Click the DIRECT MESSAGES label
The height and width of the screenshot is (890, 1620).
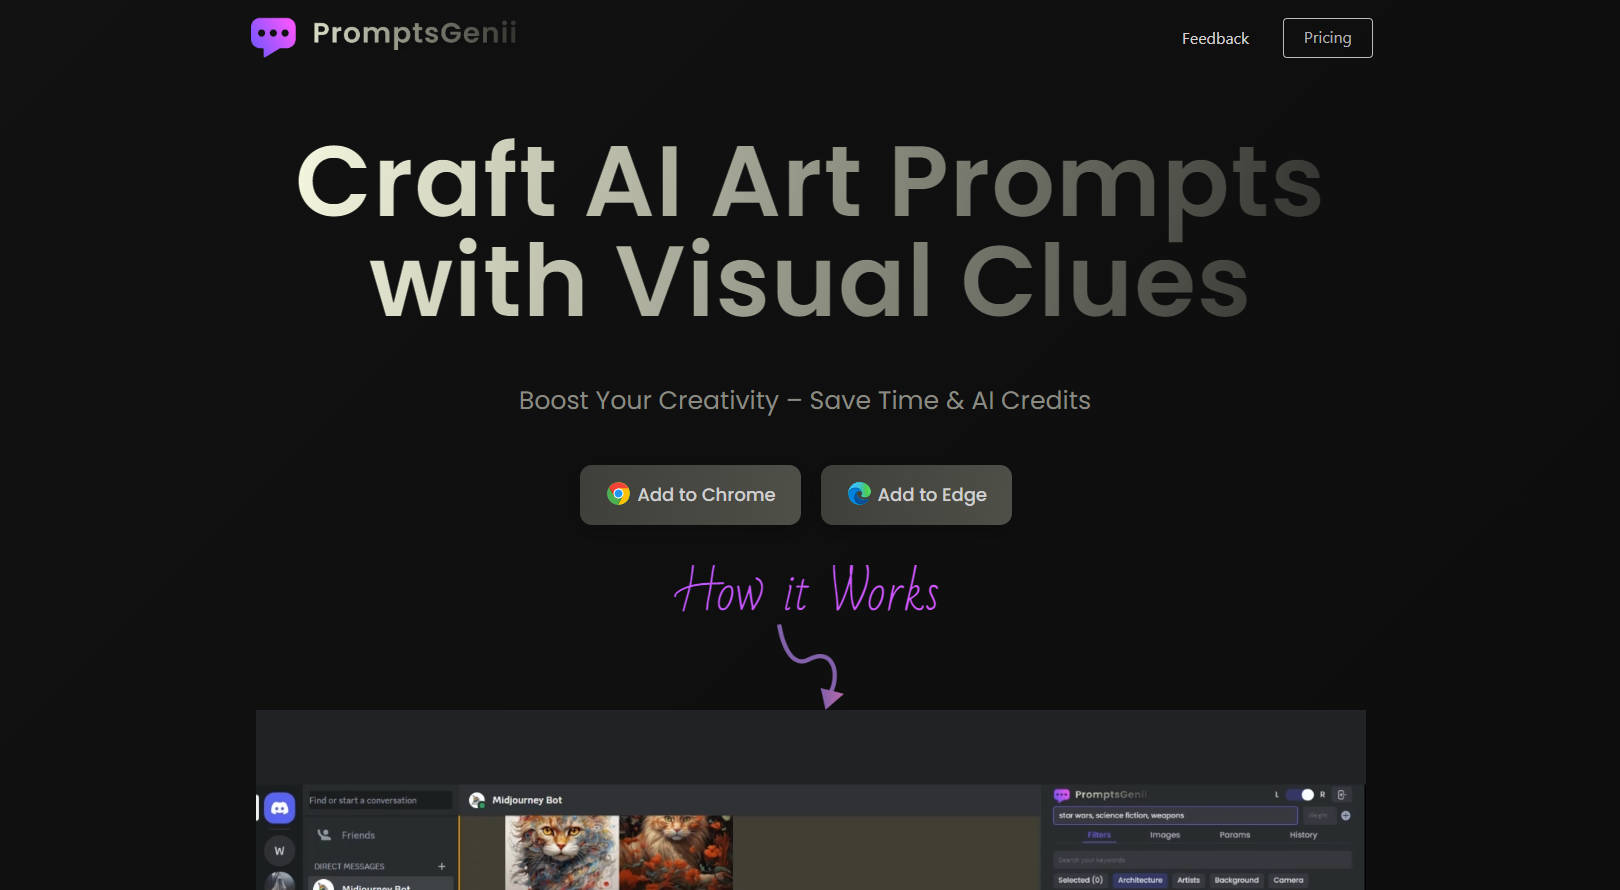[349, 867]
